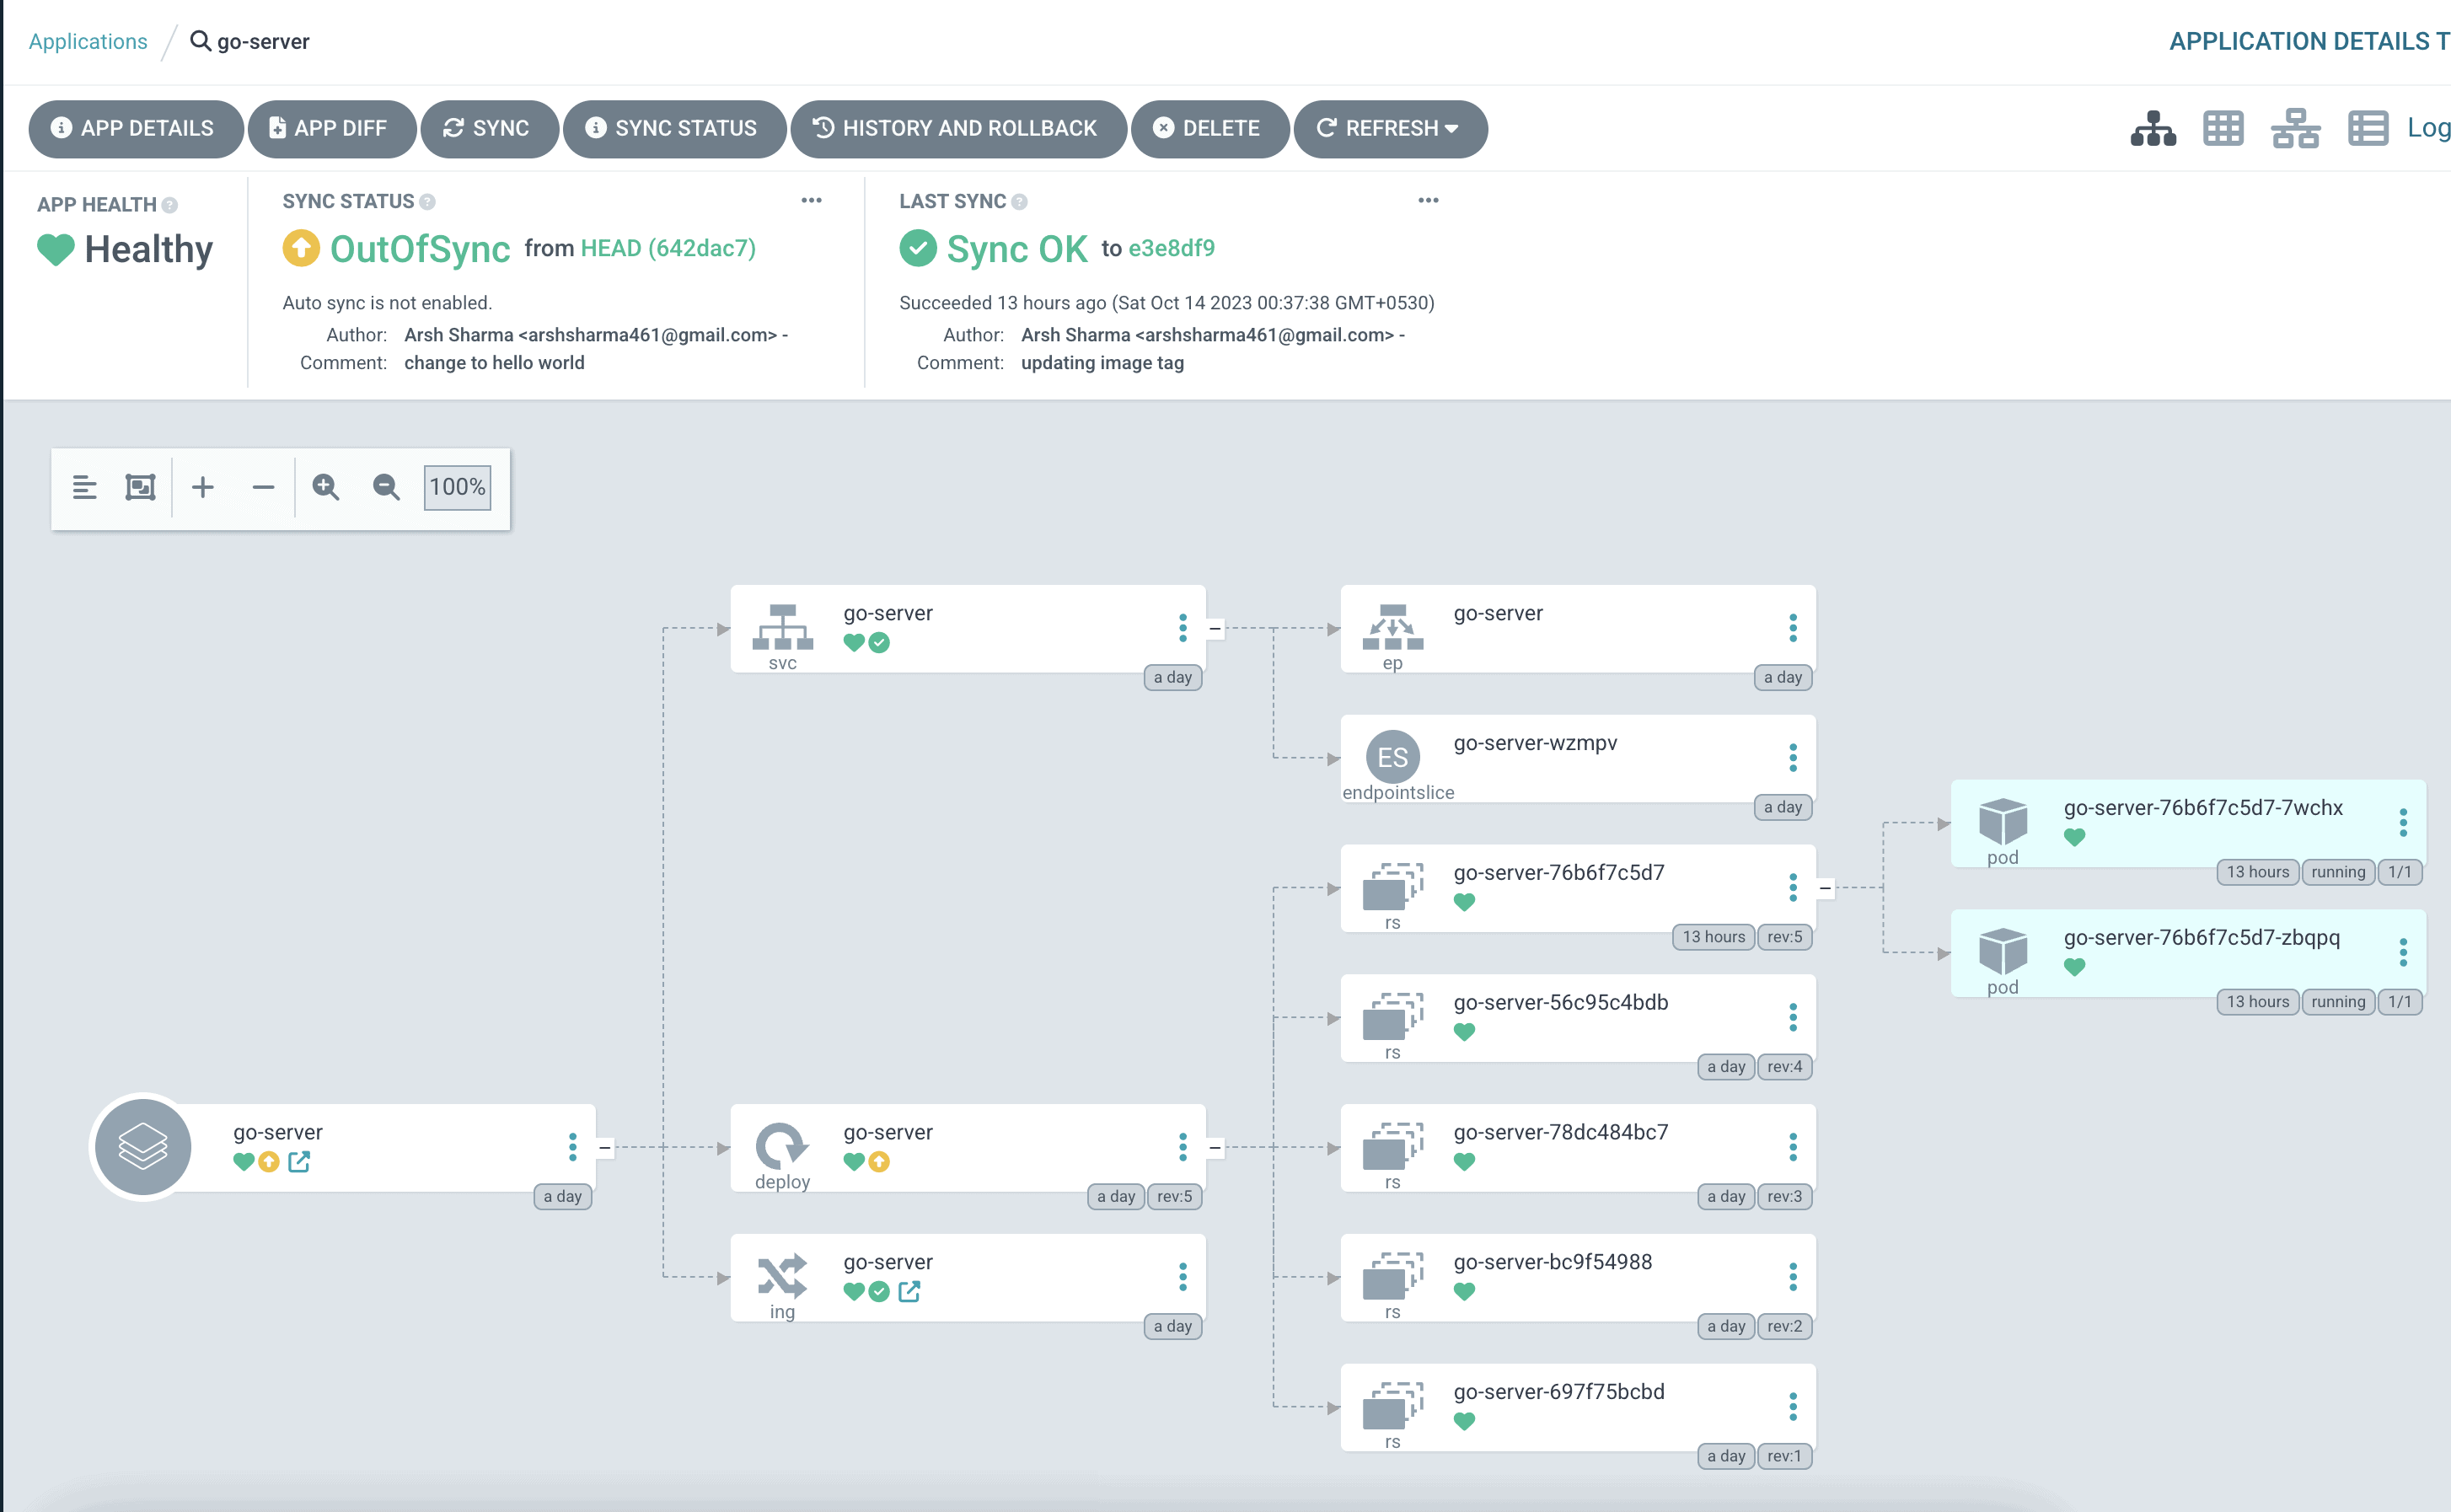Expand the LAST SYNC overflow menu
The height and width of the screenshot is (1512, 2451).
(1429, 200)
